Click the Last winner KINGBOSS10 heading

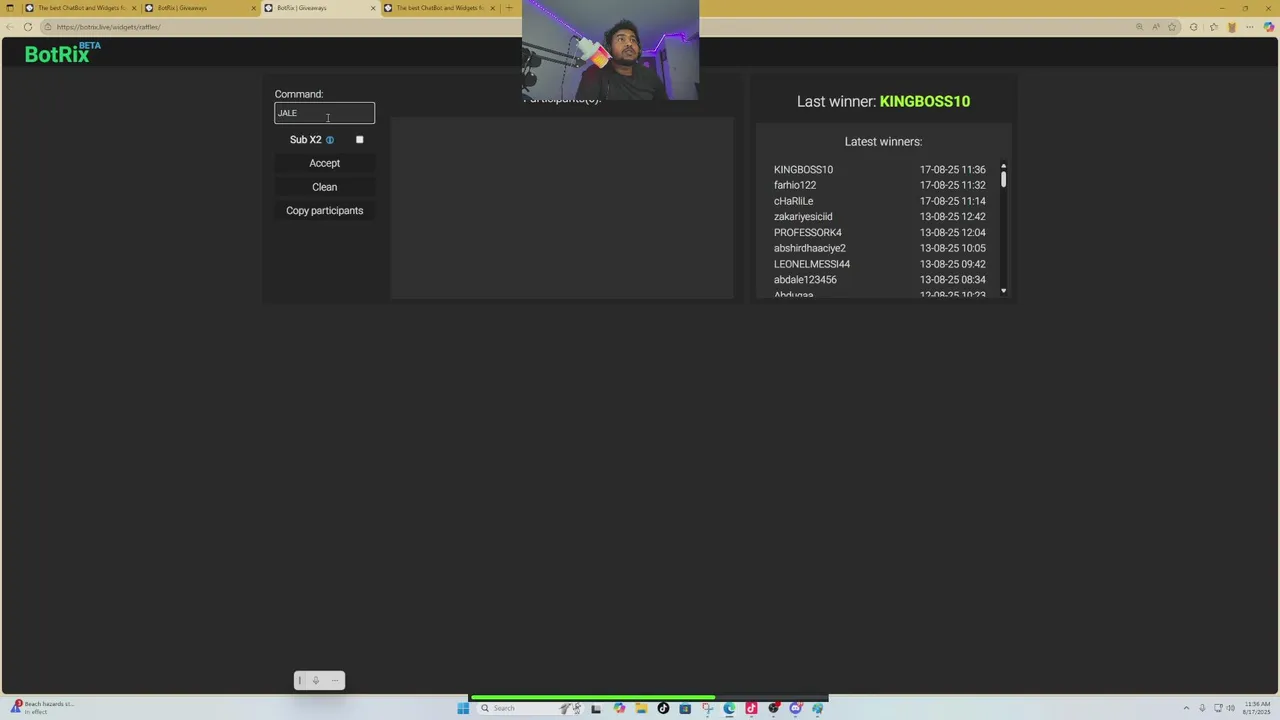click(883, 101)
